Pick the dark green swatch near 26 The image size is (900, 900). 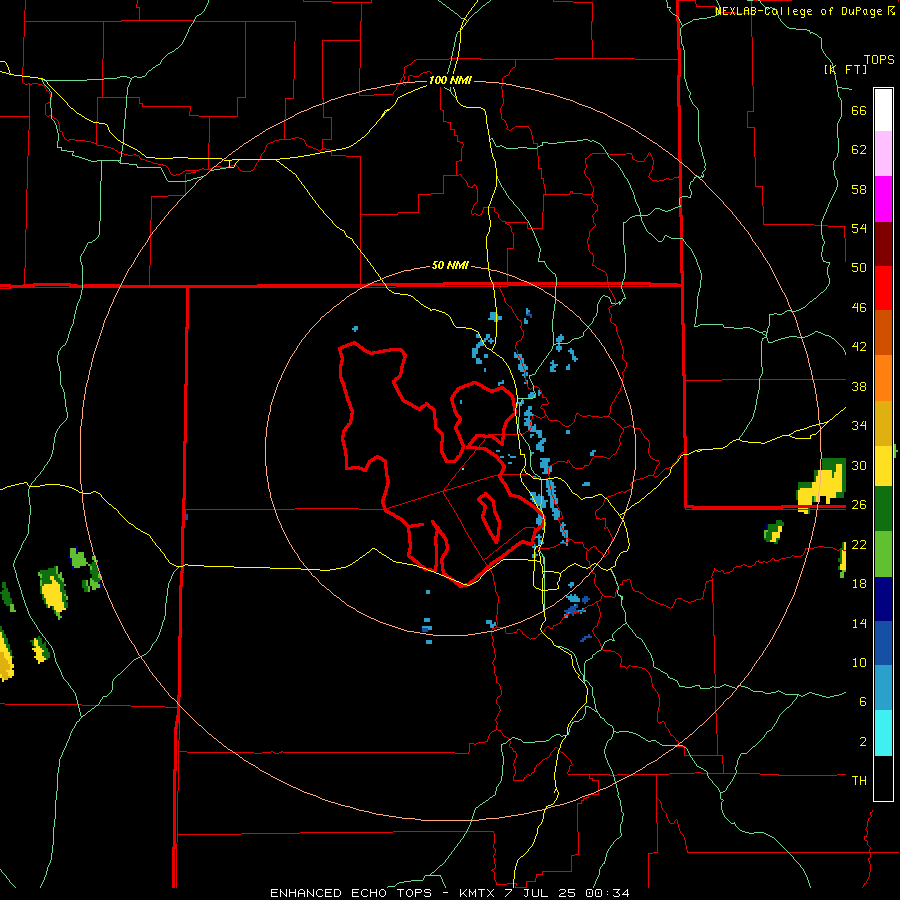(x=883, y=509)
